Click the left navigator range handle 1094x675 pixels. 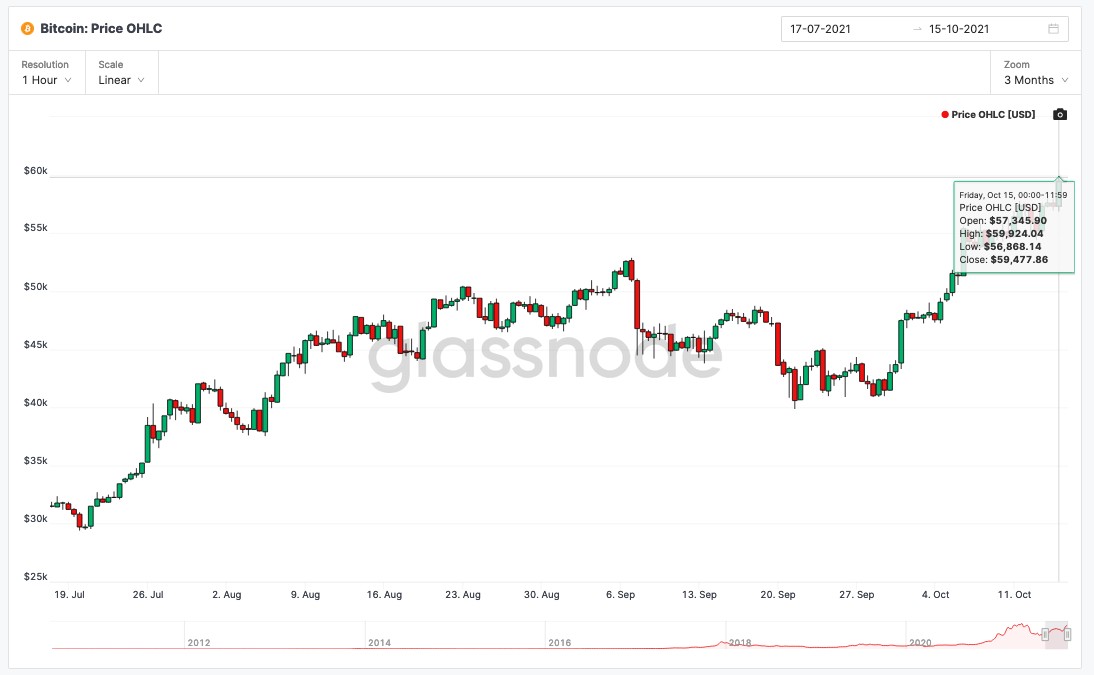[1045, 634]
